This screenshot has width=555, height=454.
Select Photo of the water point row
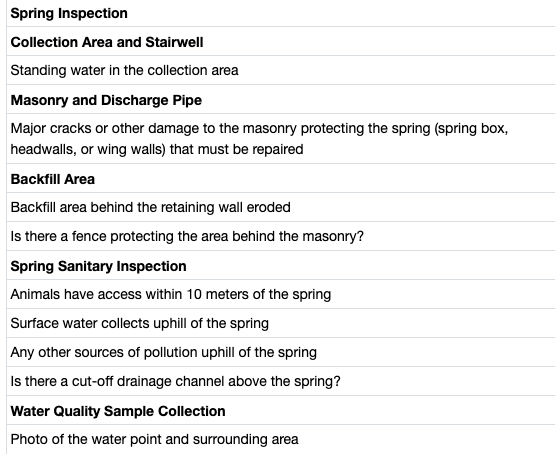tap(281, 439)
